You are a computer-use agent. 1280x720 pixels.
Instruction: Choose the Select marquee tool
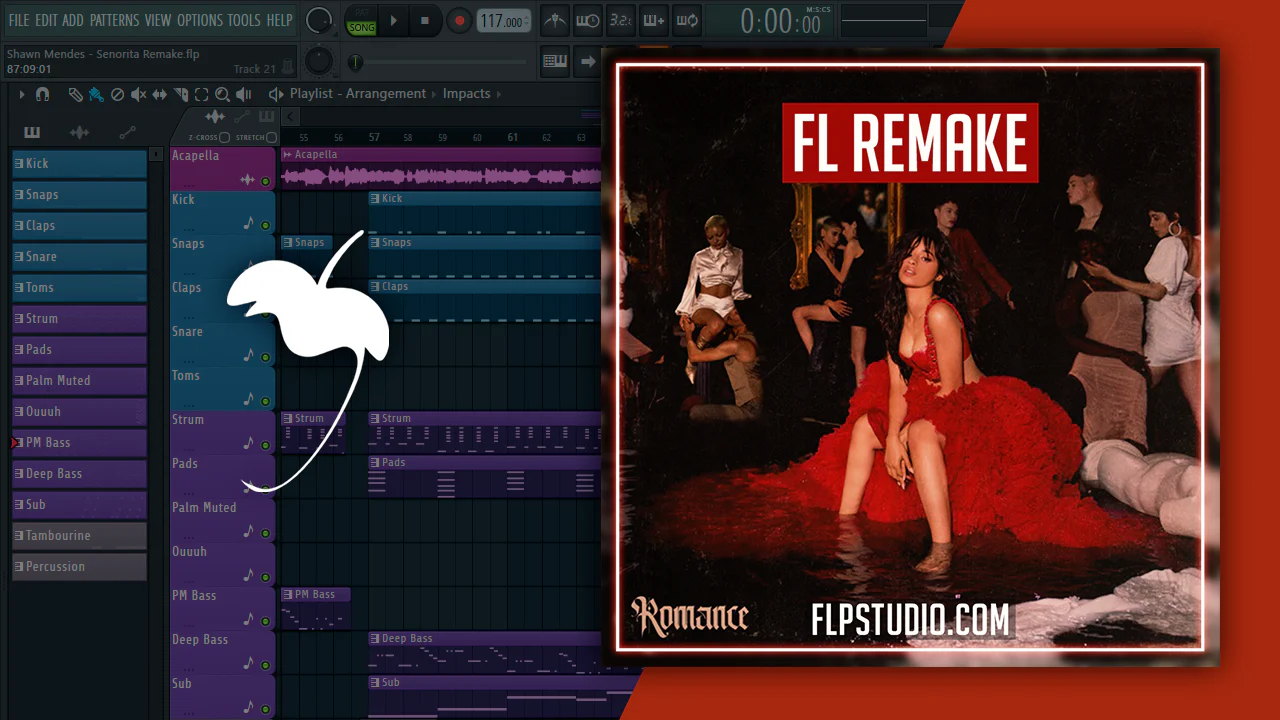pos(201,94)
